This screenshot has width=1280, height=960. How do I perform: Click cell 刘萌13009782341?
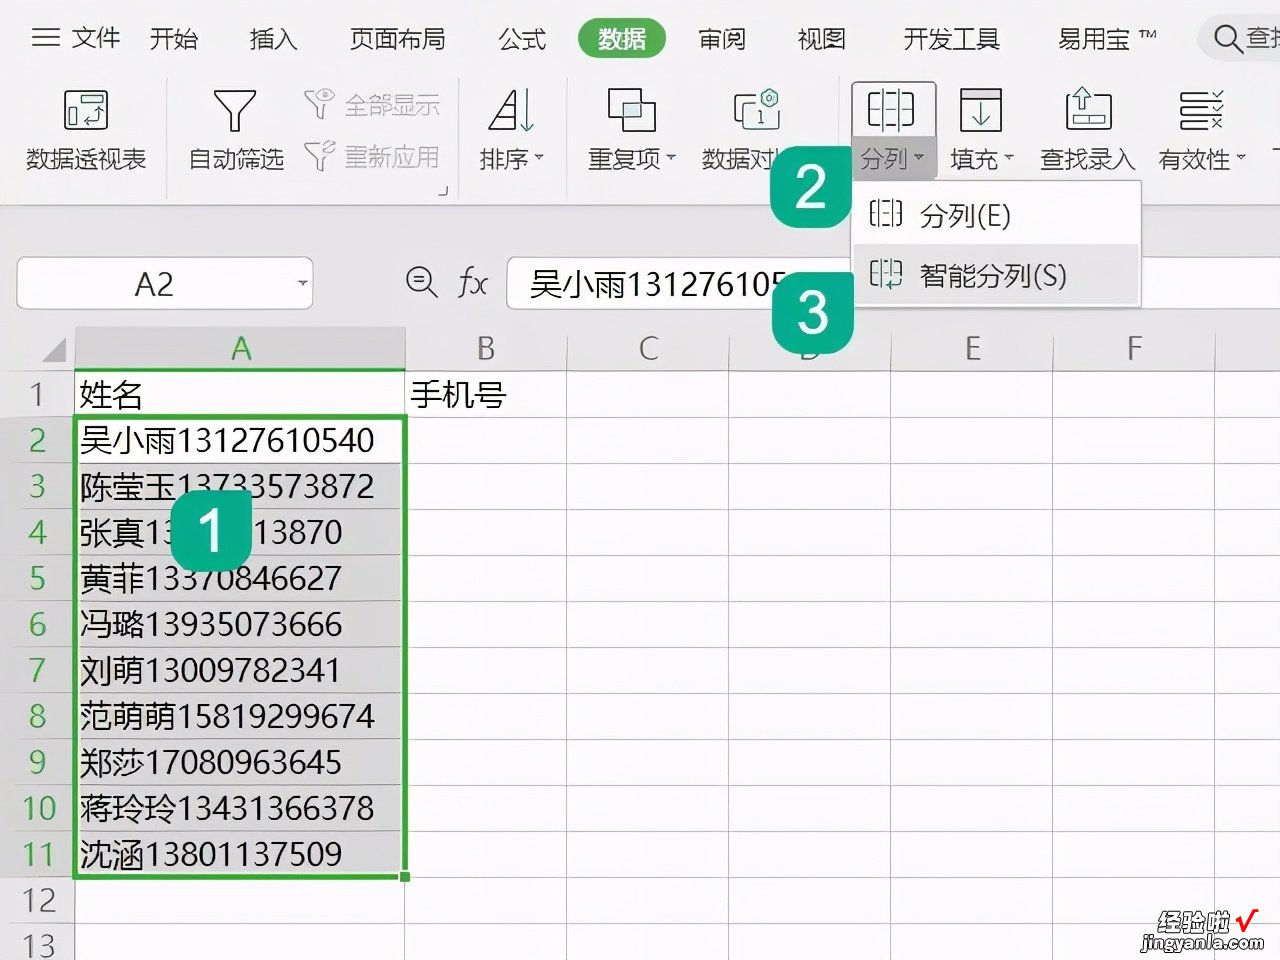coord(240,670)
